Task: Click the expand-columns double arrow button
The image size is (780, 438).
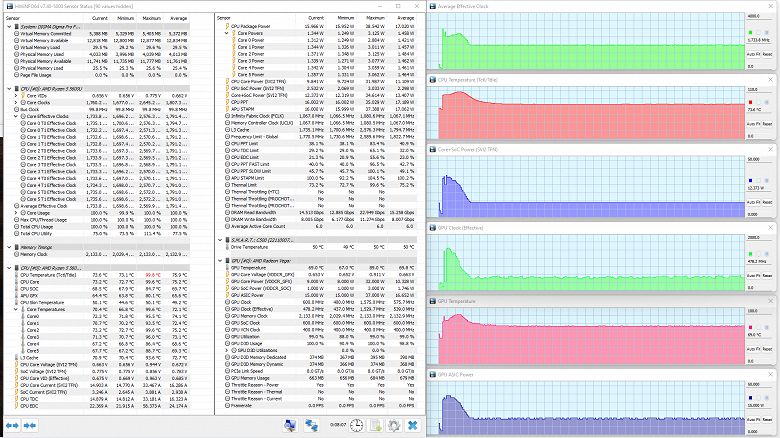Action: [x=12, y=426]
